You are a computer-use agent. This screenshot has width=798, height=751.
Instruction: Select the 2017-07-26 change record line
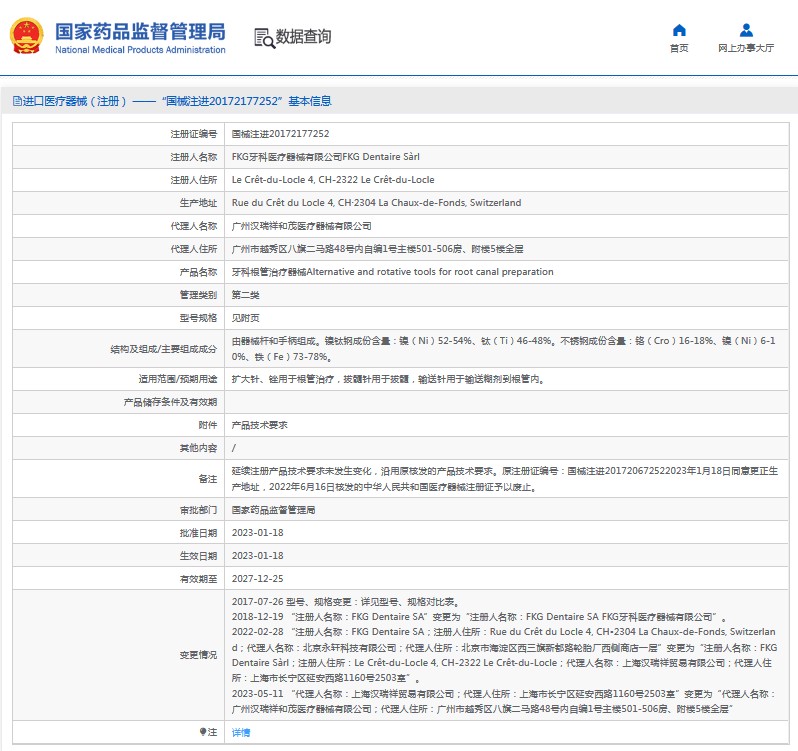coord(346,602)
